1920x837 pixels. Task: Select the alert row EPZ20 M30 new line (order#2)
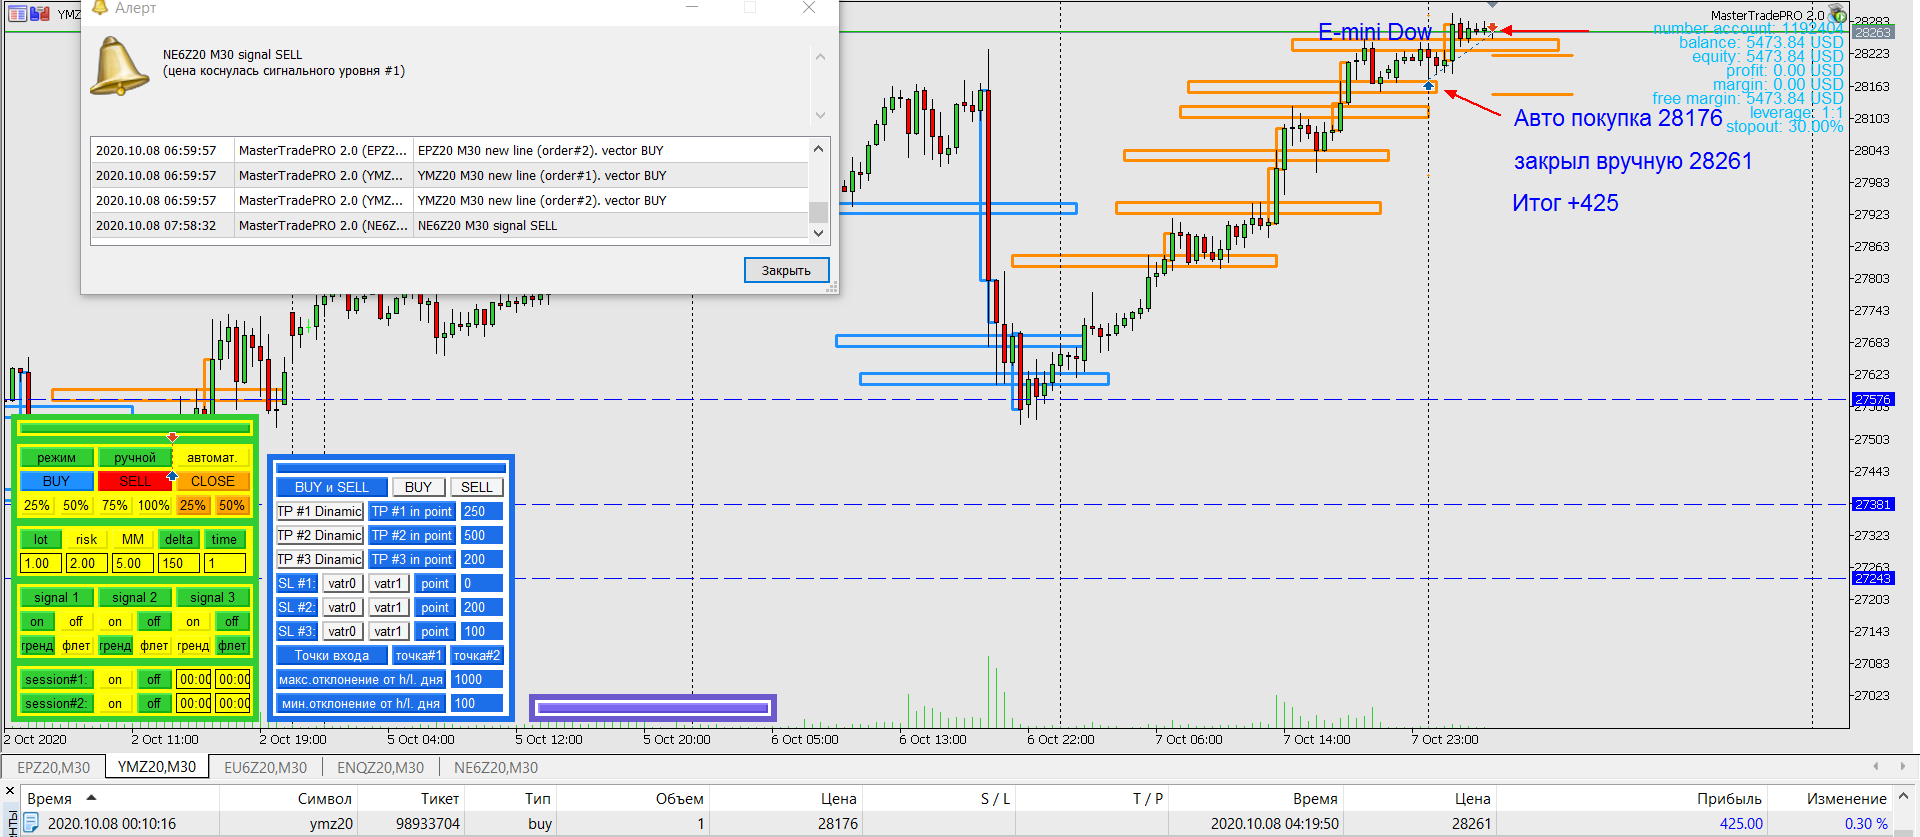[x=449, y=150]
